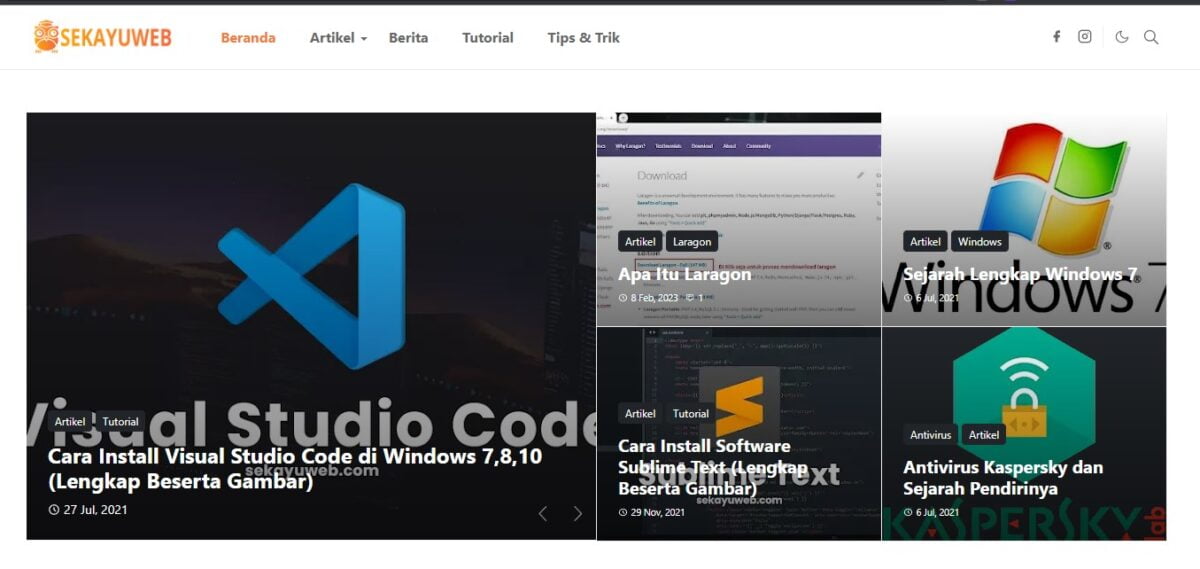This screenshot has height=569, width=1200.
Task: Click Artikel tag on Sublime Text post
Action: (x=640, y=414)
